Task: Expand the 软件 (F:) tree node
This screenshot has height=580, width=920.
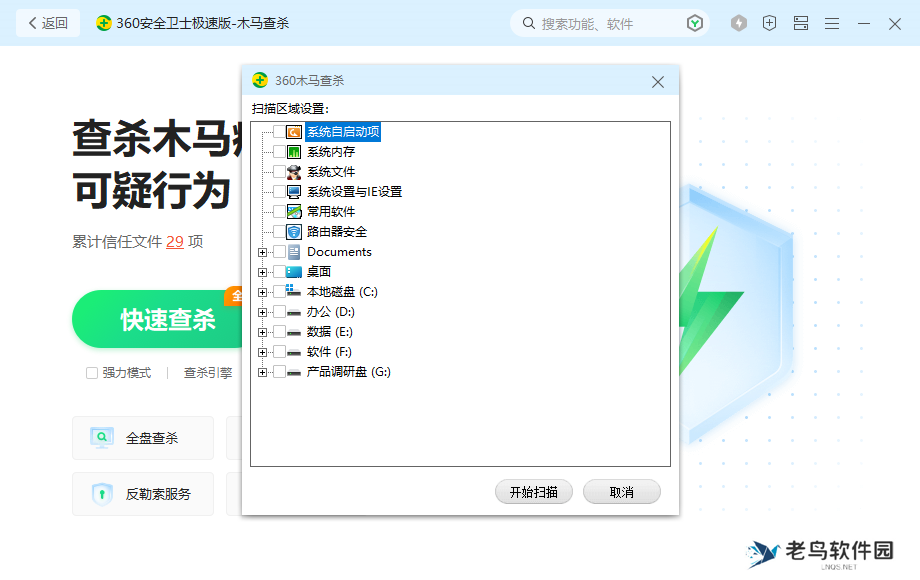Action: (x=262, y=352)
